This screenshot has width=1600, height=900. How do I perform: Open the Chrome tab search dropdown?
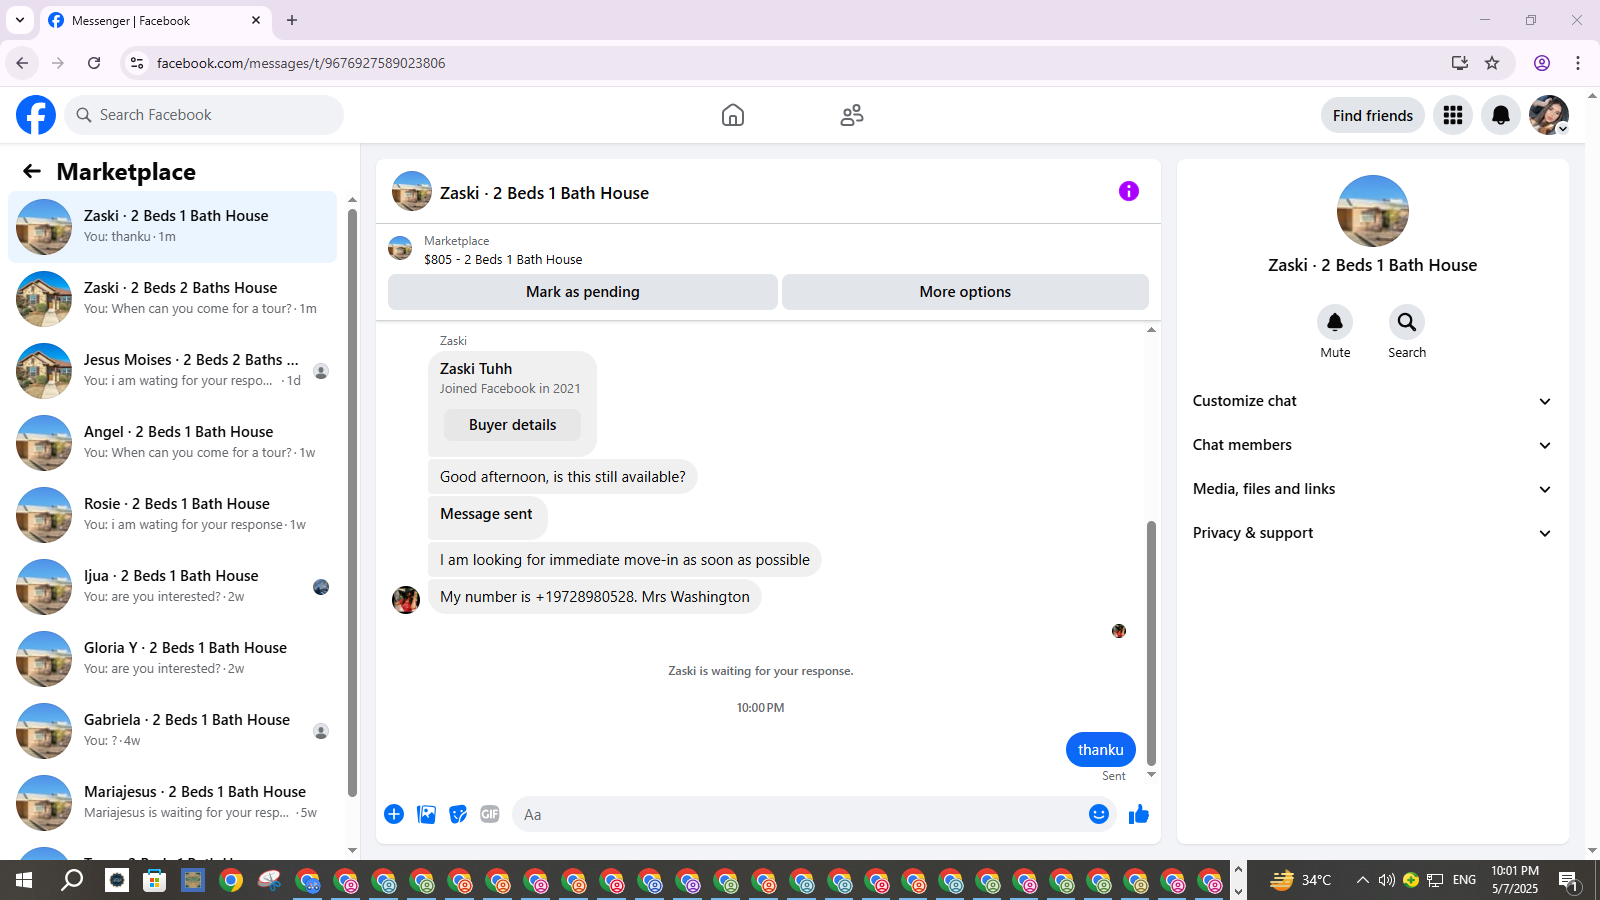[20, 20]
